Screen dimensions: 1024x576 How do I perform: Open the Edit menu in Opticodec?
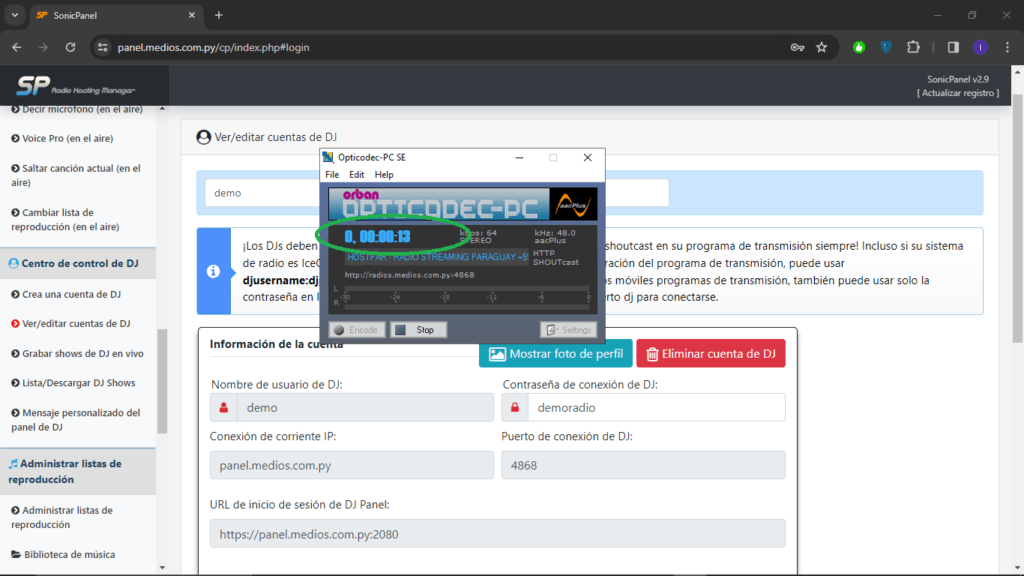pos(357,174)
